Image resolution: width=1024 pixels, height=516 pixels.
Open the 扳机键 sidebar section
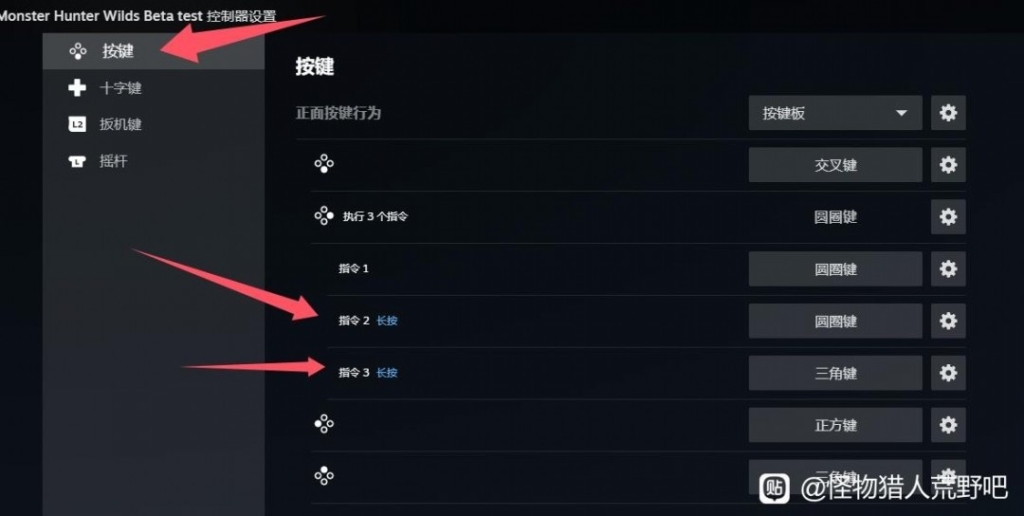(153, 124)
